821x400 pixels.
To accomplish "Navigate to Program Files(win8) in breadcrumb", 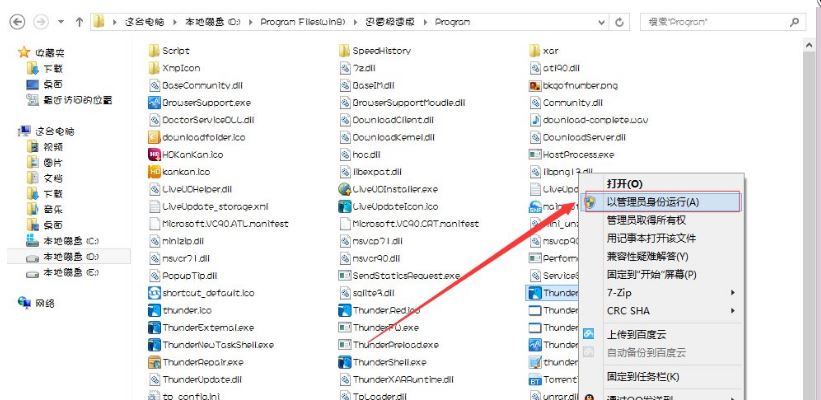I will click(303, 22).
